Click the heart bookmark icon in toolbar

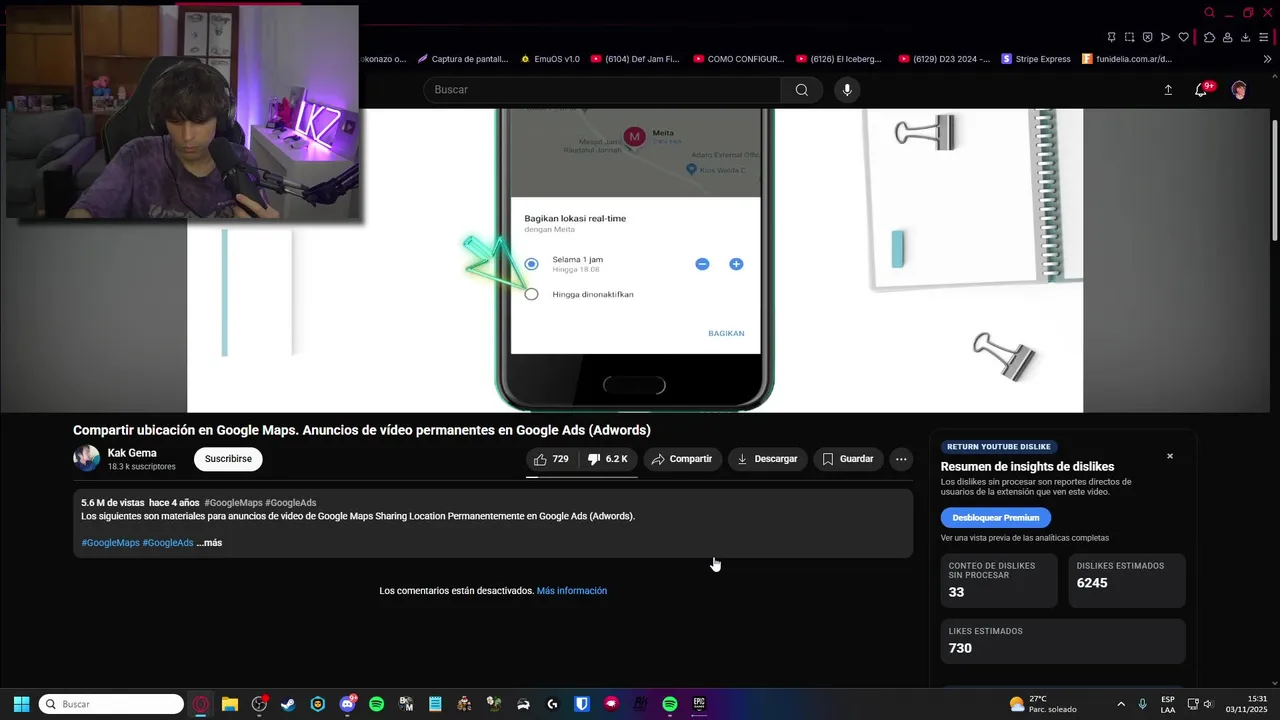click(x=1184, y=37)
